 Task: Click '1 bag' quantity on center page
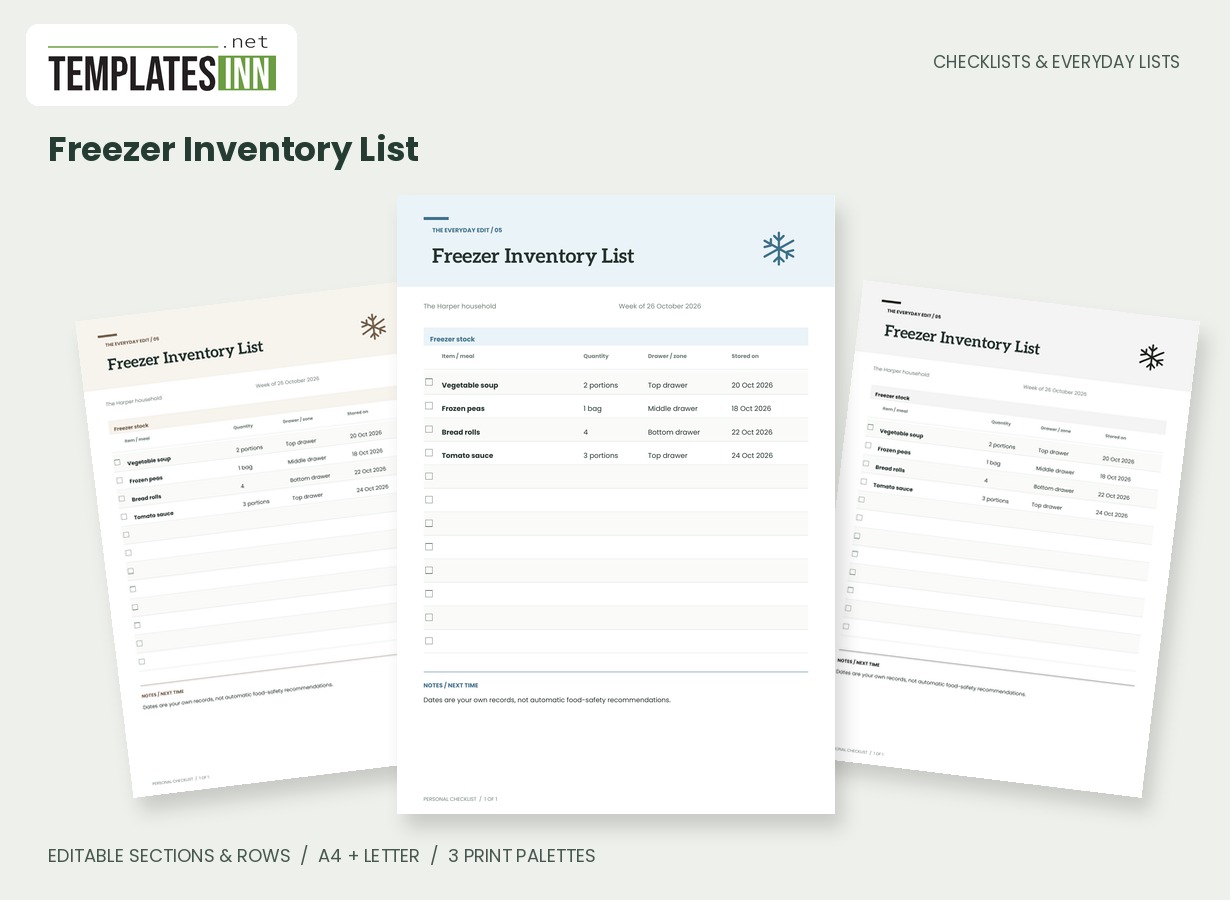click(x=593, y=408)
